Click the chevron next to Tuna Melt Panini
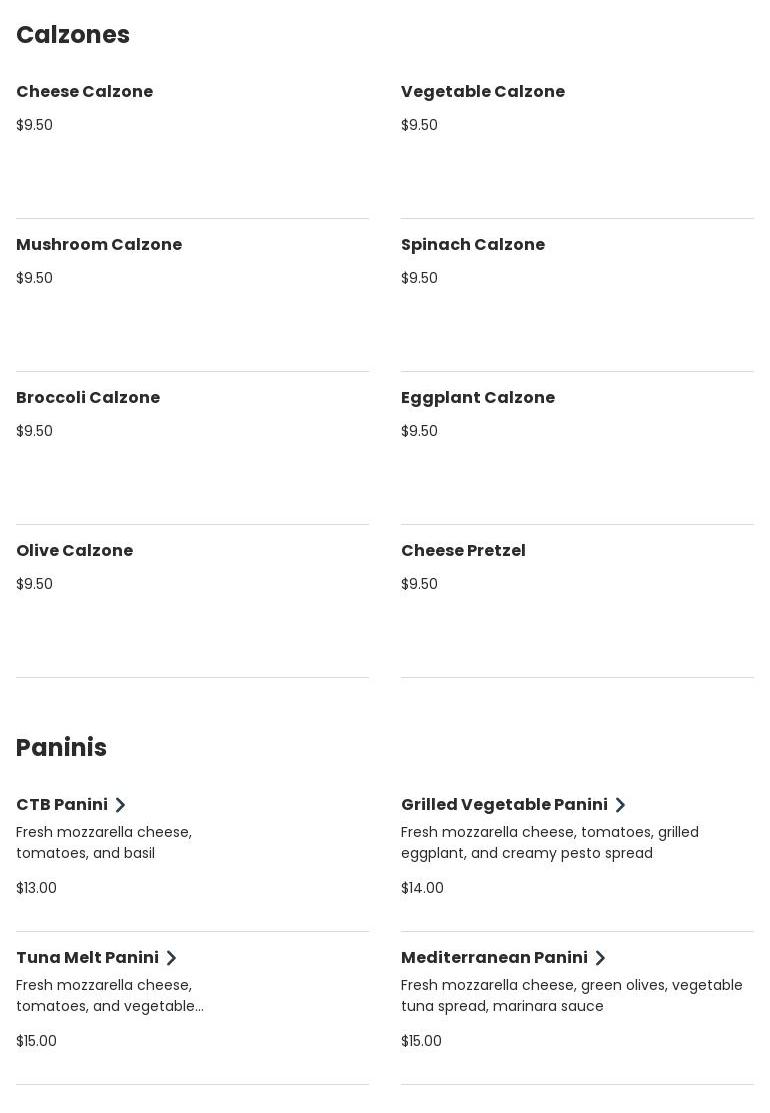Image resolution: width=770 pixels, height=1113 pixels. click(x=171, y=958)
